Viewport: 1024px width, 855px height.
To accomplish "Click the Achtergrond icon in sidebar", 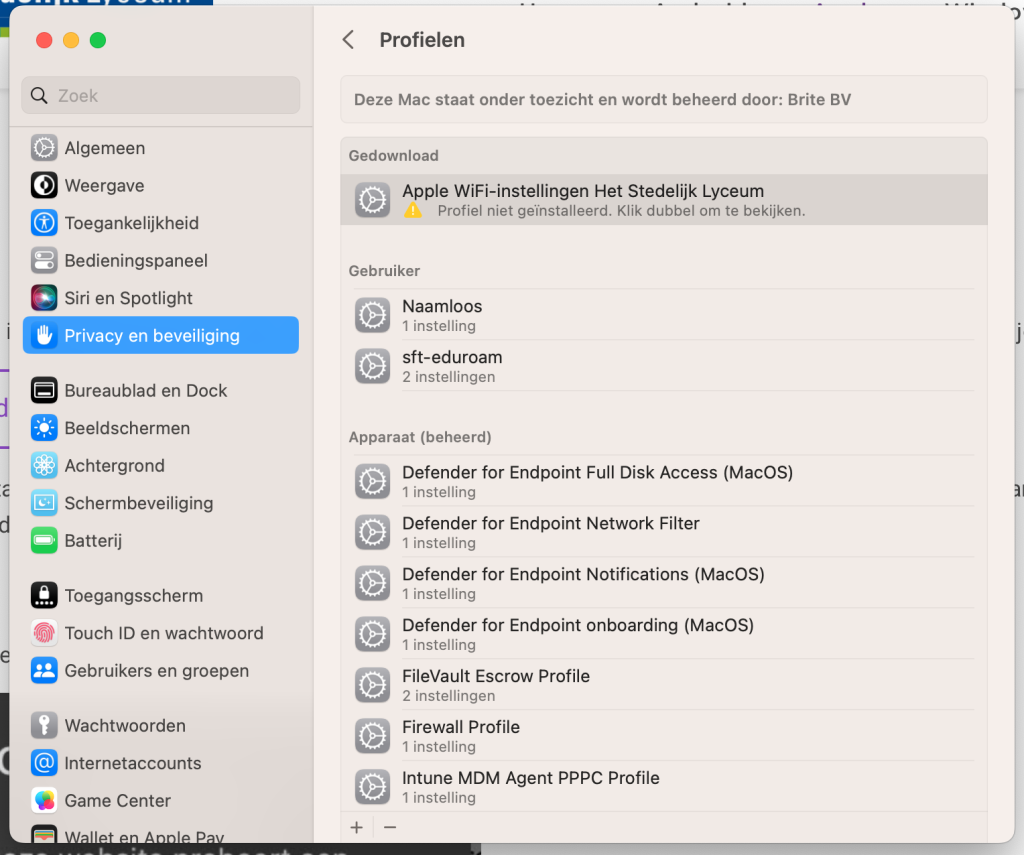I will (x=44, y=466).
